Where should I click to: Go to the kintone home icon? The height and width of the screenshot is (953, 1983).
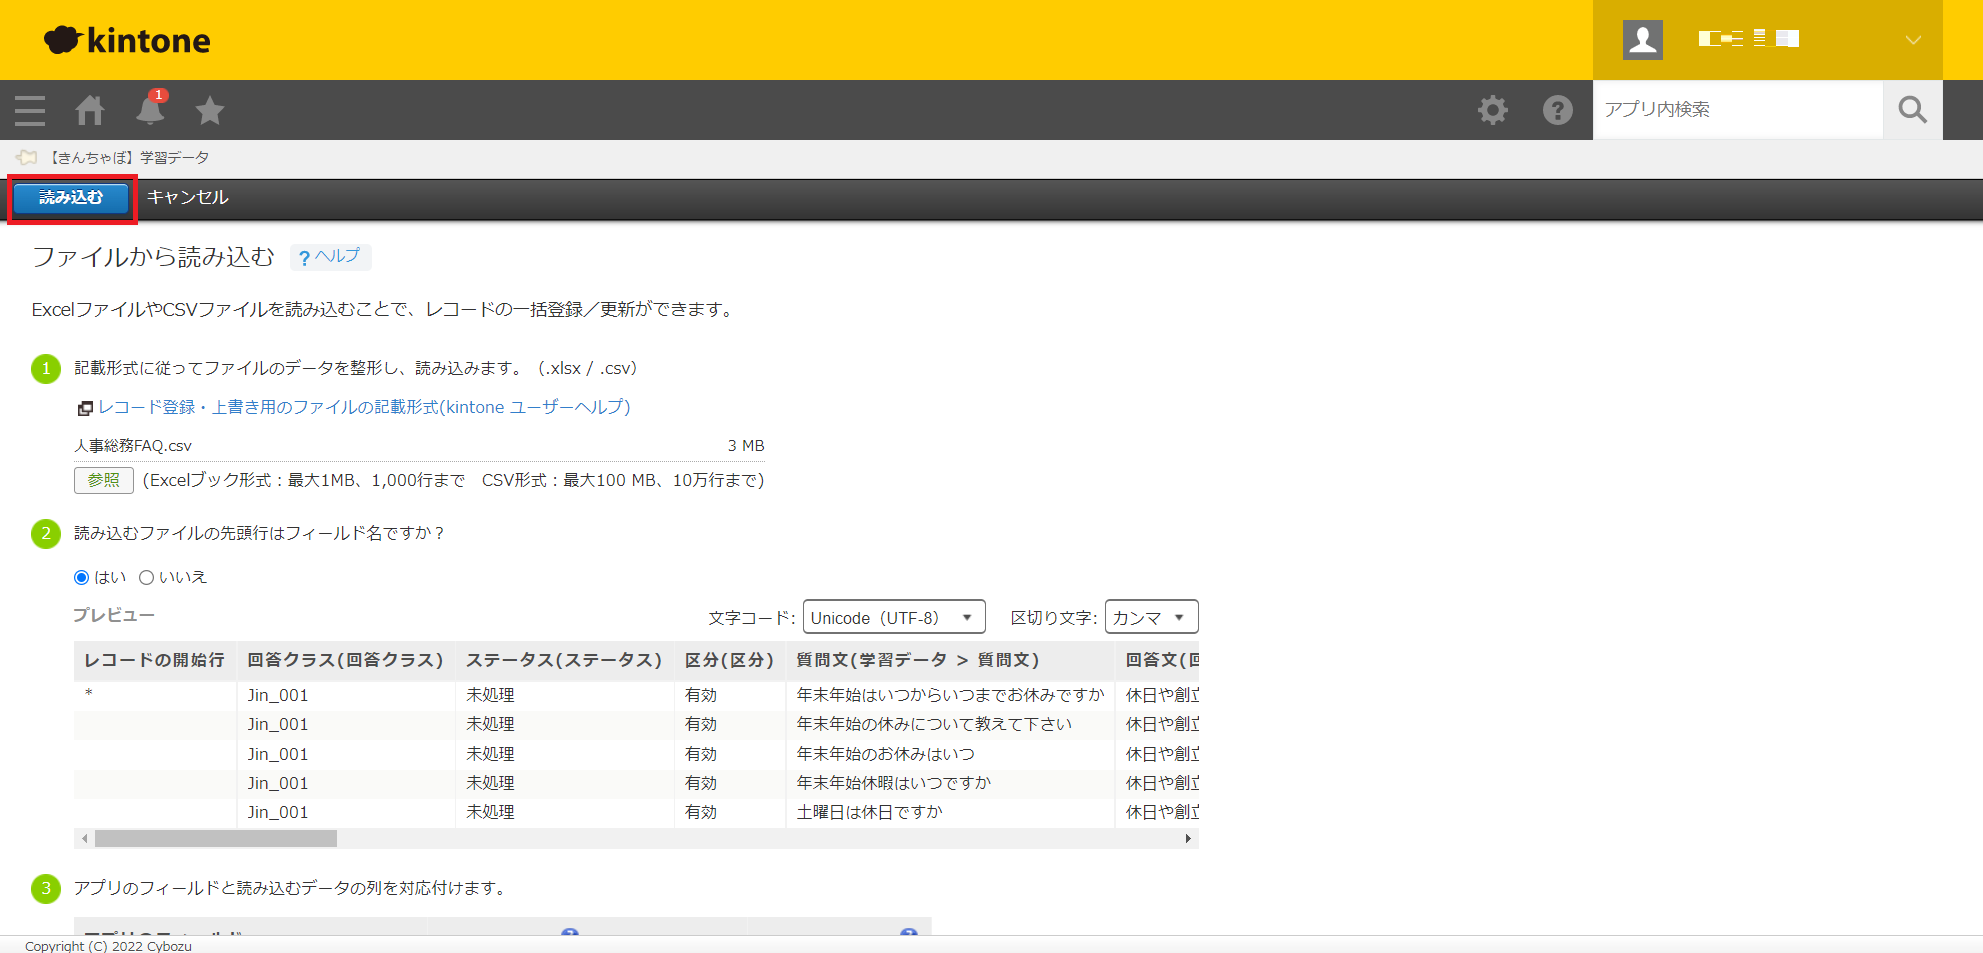pyautogui.click(x=90, y=110)
